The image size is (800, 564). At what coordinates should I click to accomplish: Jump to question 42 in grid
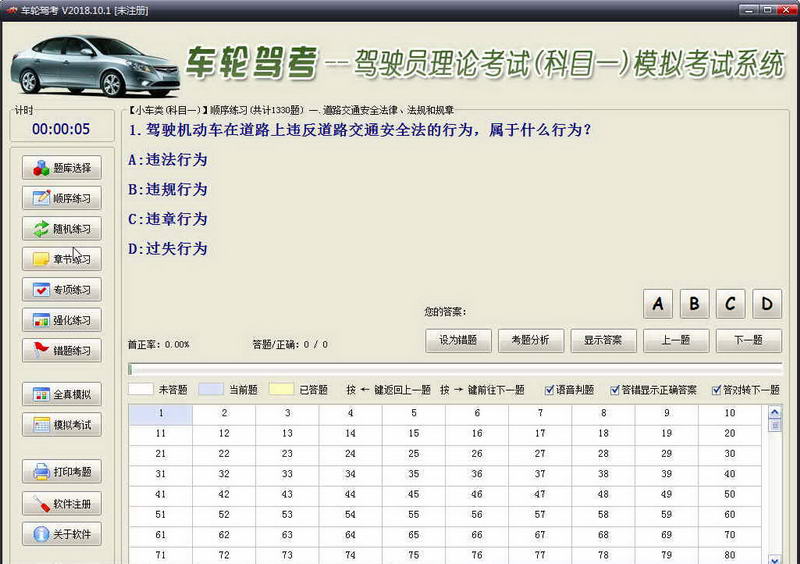tap(224, 495)
